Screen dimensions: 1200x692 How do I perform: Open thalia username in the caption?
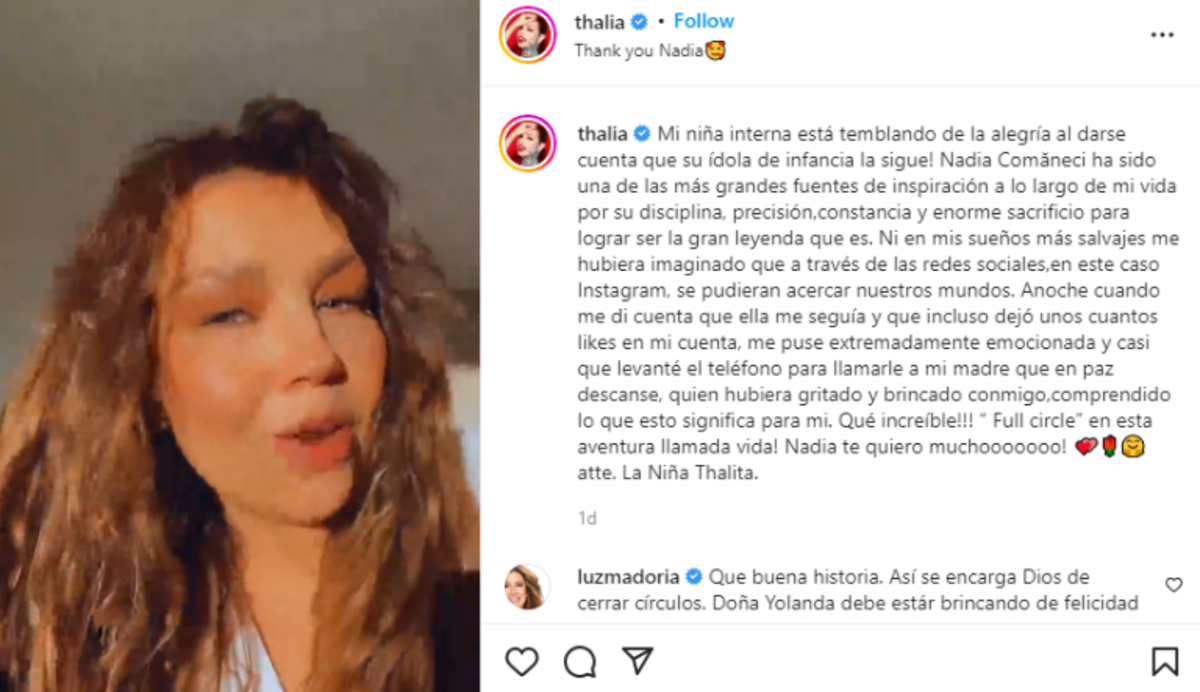(x=602, y=134)
